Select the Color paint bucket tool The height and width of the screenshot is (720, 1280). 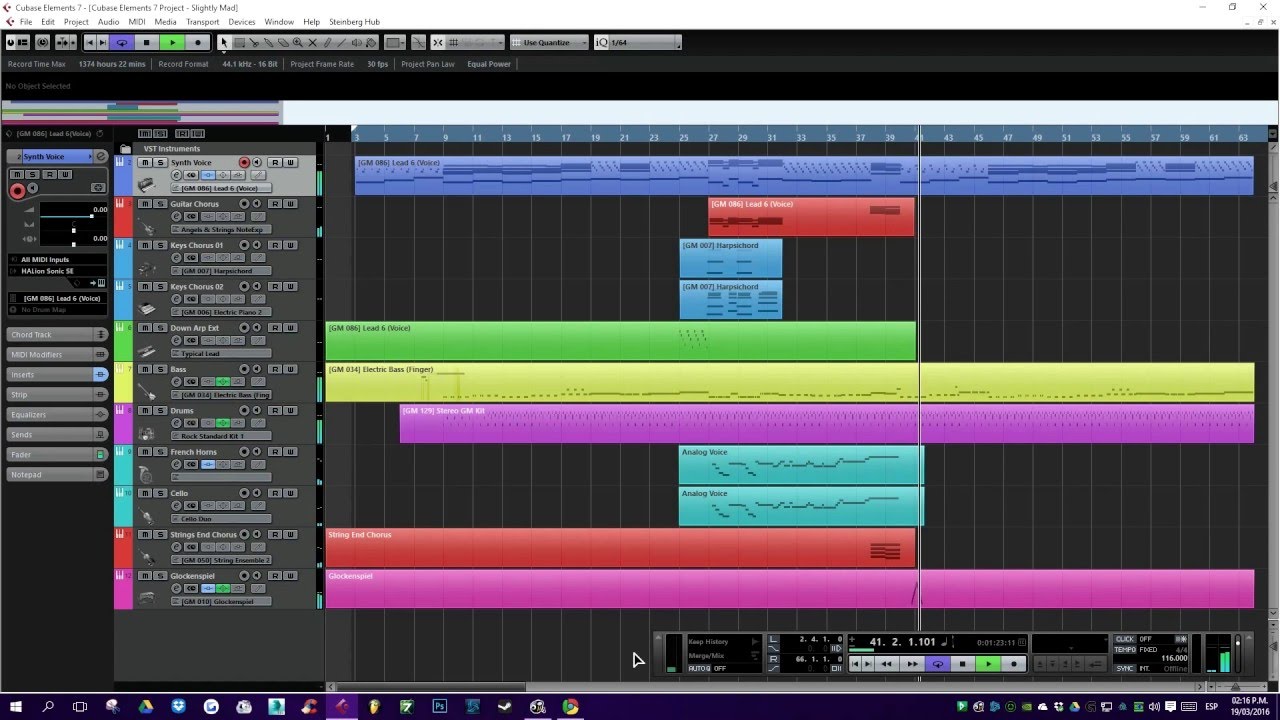(x=371, y=43)
